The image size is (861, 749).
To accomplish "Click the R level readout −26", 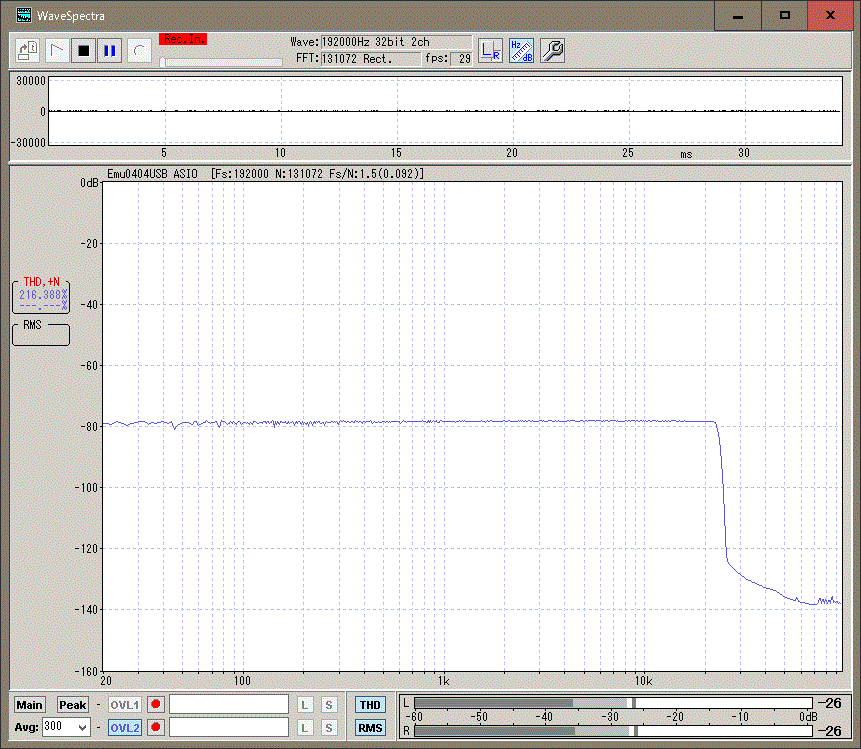I will (829, 731).
